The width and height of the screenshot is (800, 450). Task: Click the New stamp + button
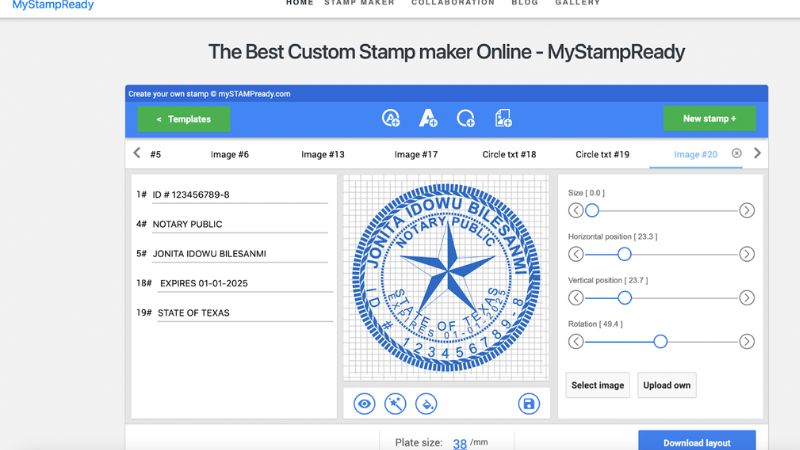coord(710,118)
